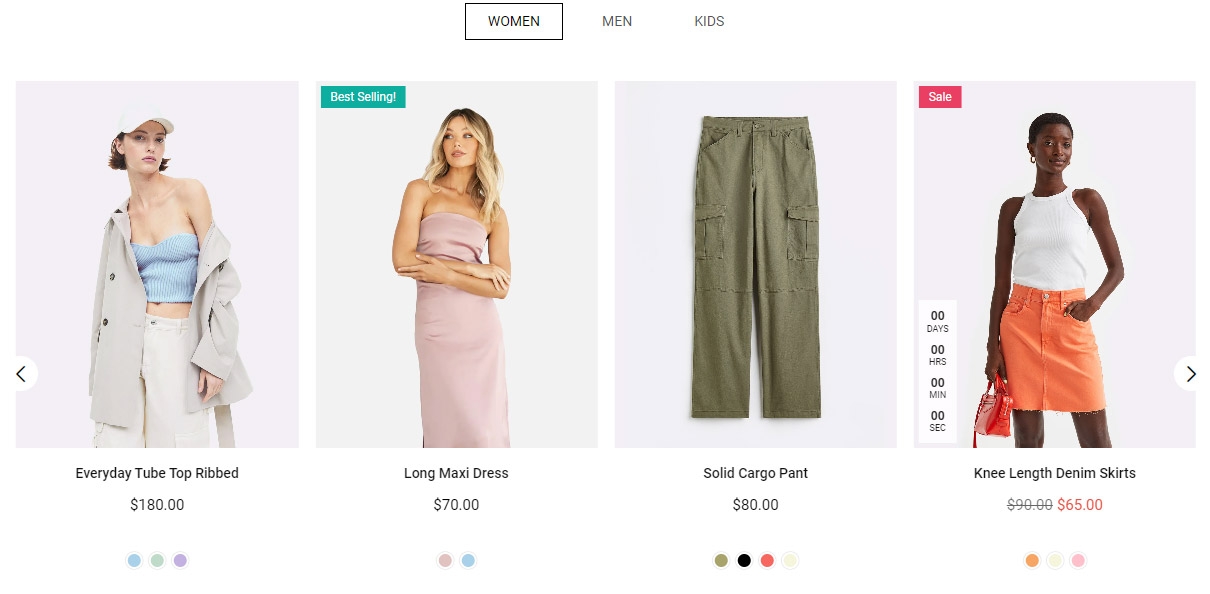Pick the purple swatch for Tube Top
Screen dimensions: 1210x594
(x=180, y=561)
